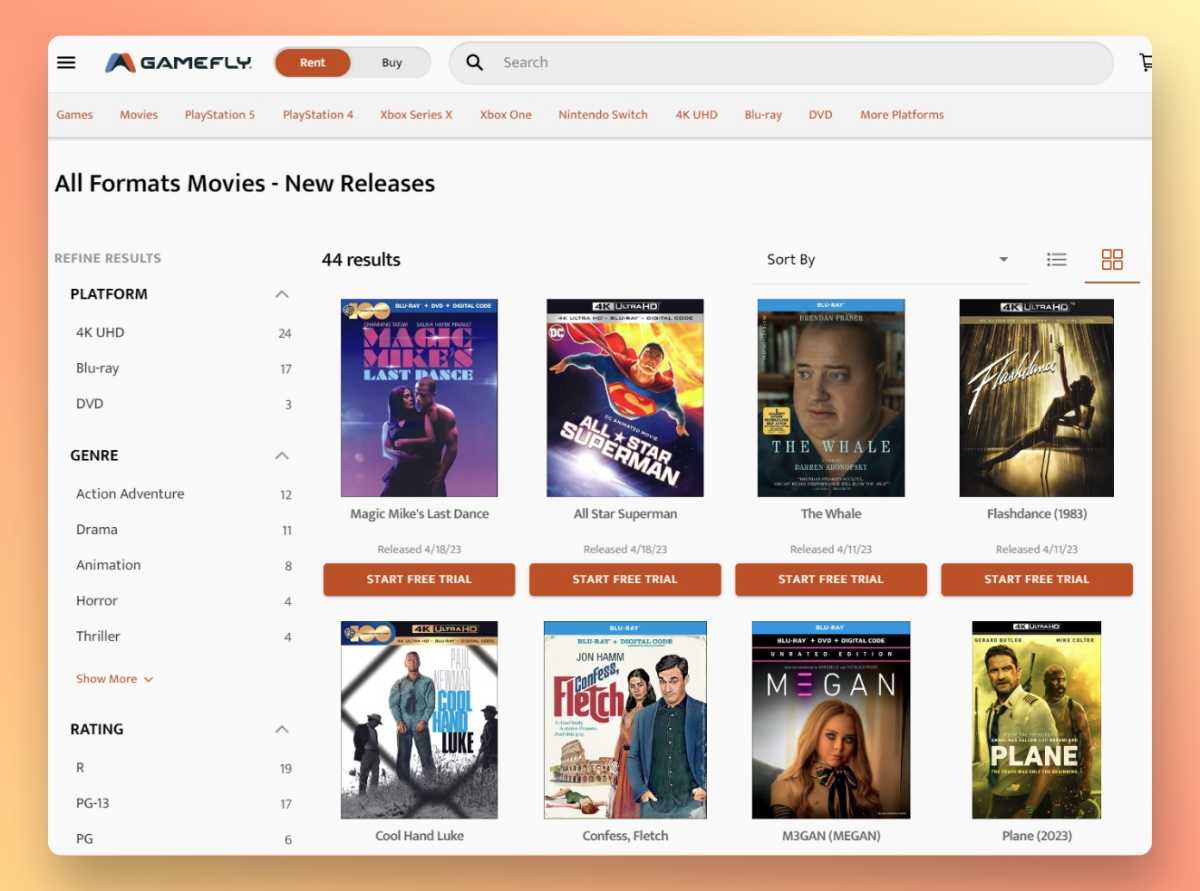The image size is (1200, 891).
Task: Open The Whale cover thumbnail
Action: pyautogui.click(x=831, y=398)
